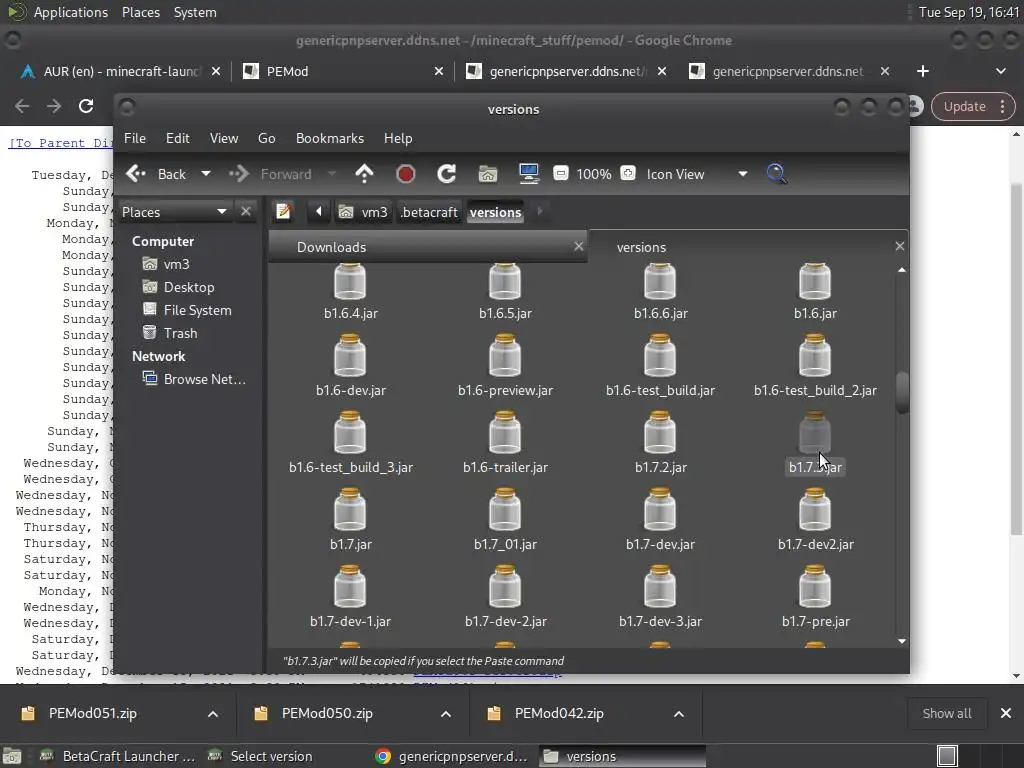The width and height of the screenshot is (1024, 768).
Task: Select the b1.7.2.jar file icon
Action: point(660,434)
